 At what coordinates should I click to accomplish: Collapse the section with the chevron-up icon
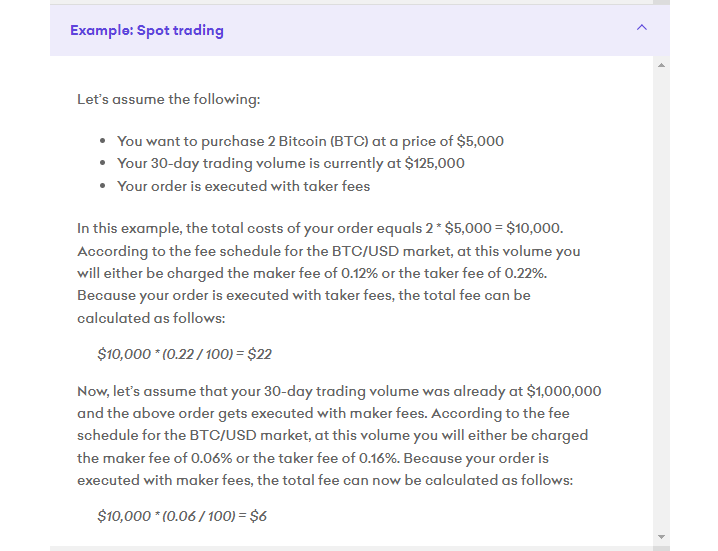pyautogui.click(x=642, y=27)
